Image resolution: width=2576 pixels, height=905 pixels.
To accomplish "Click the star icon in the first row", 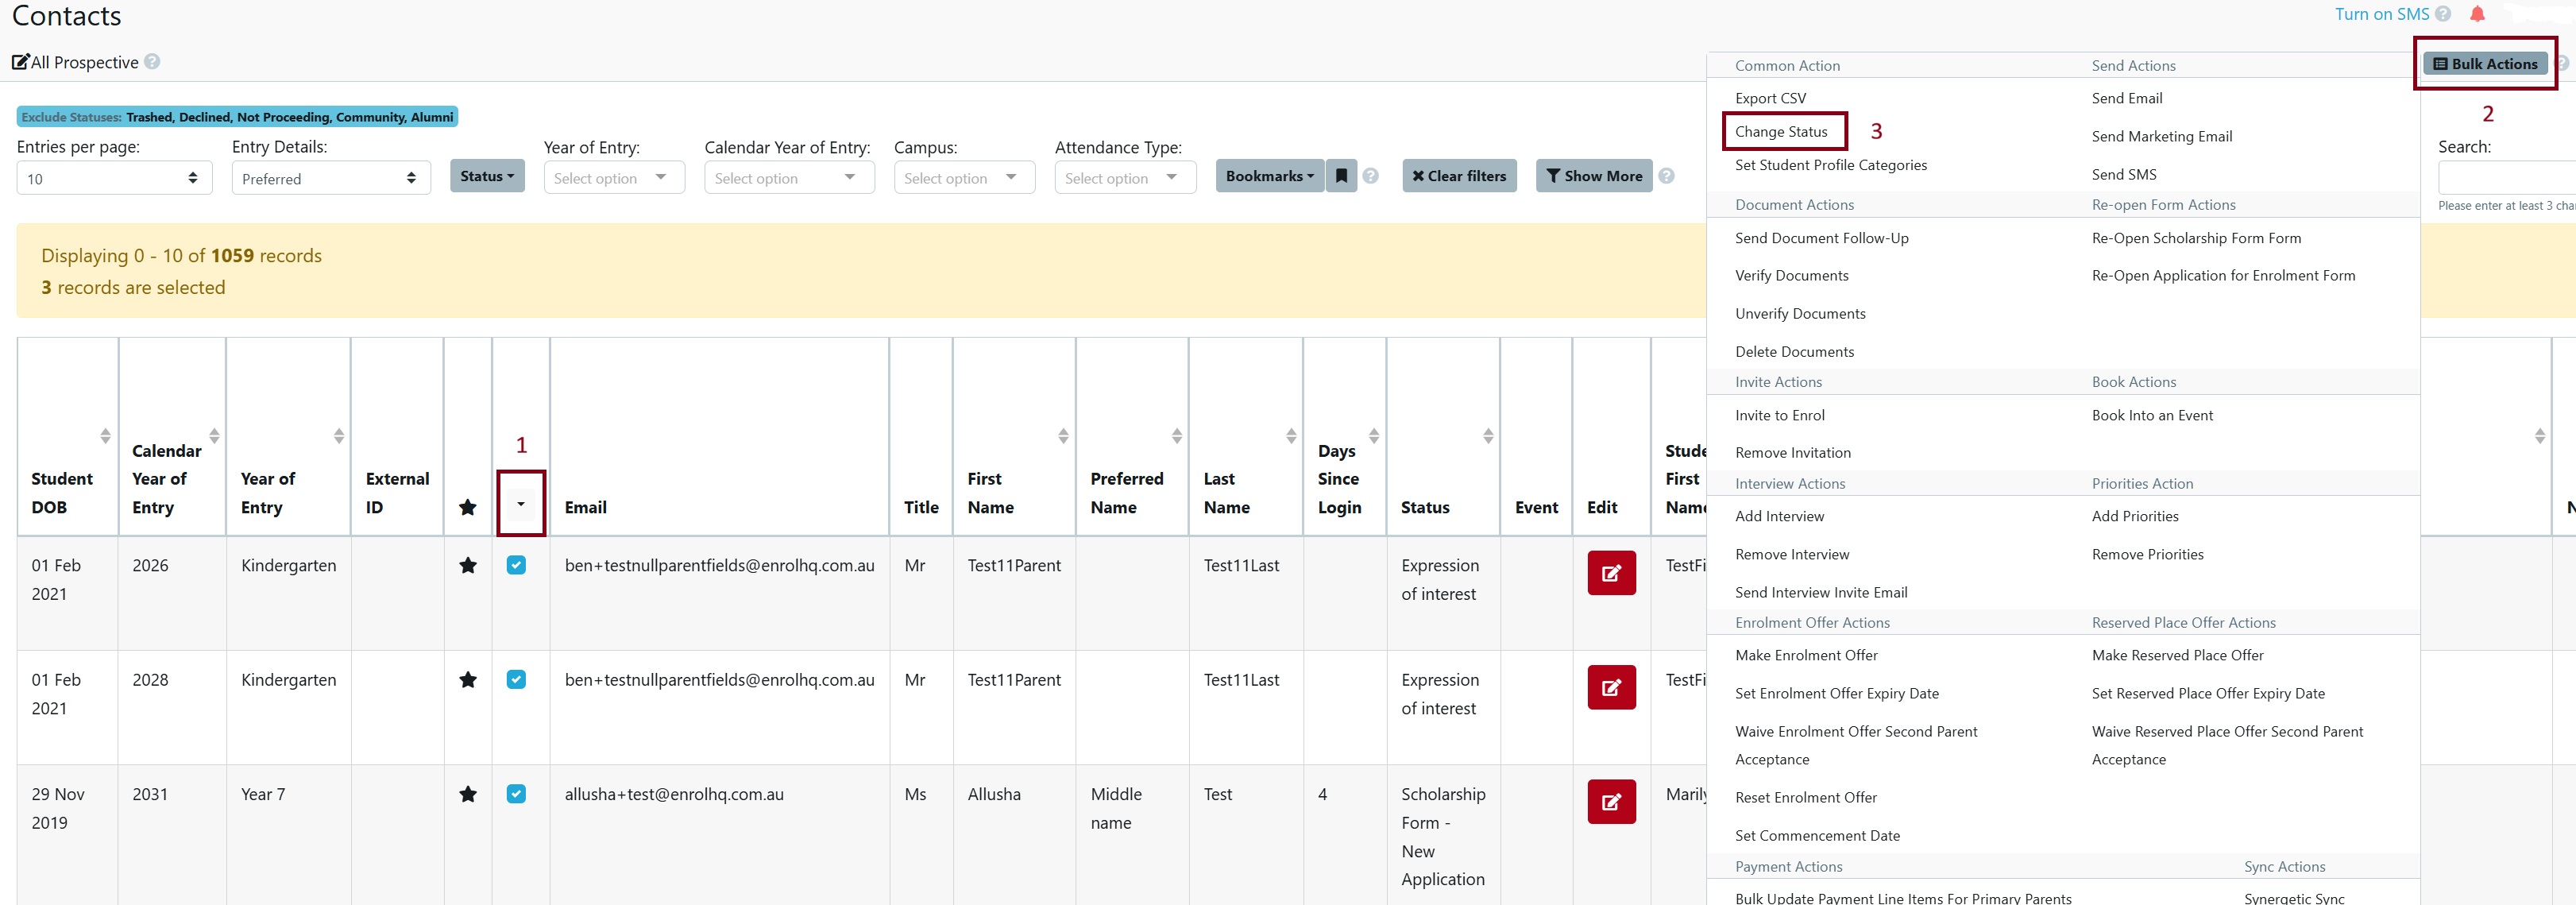I will point(467,566).
